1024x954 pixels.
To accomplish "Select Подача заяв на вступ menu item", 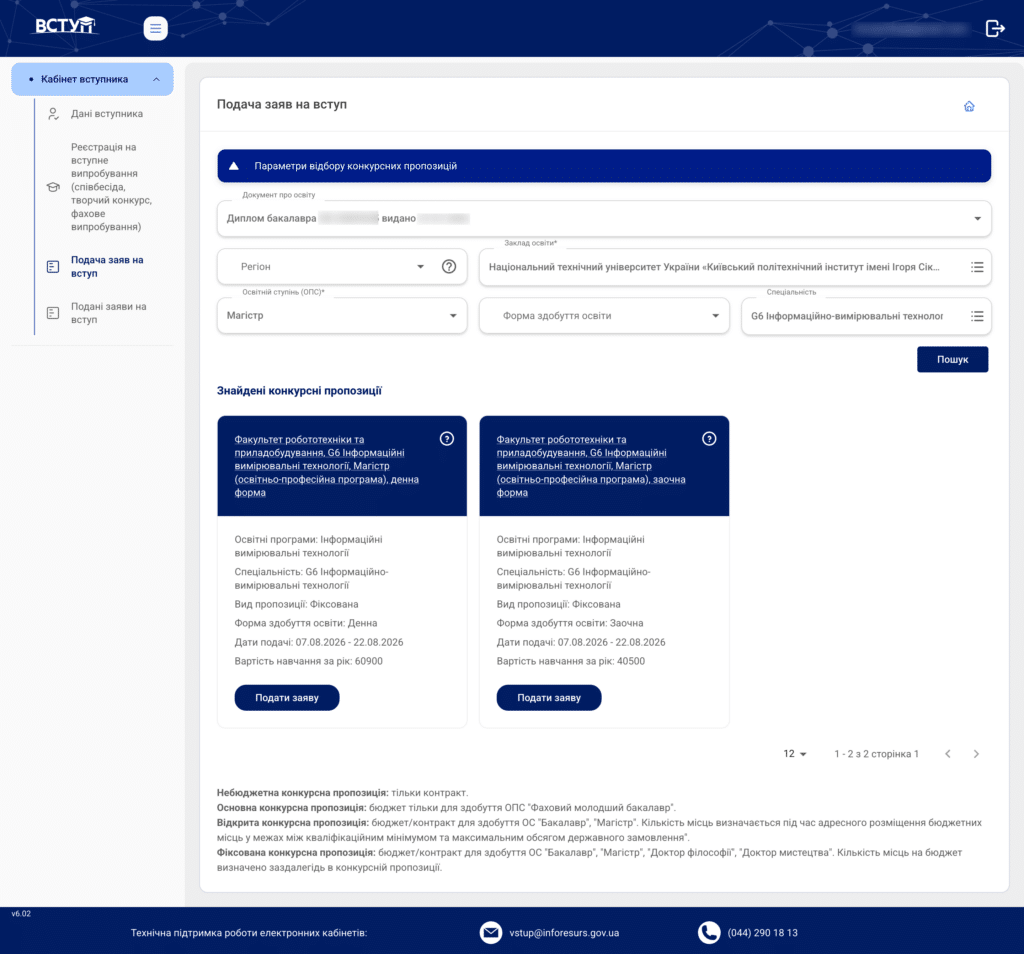I will [x=107, y=266].
